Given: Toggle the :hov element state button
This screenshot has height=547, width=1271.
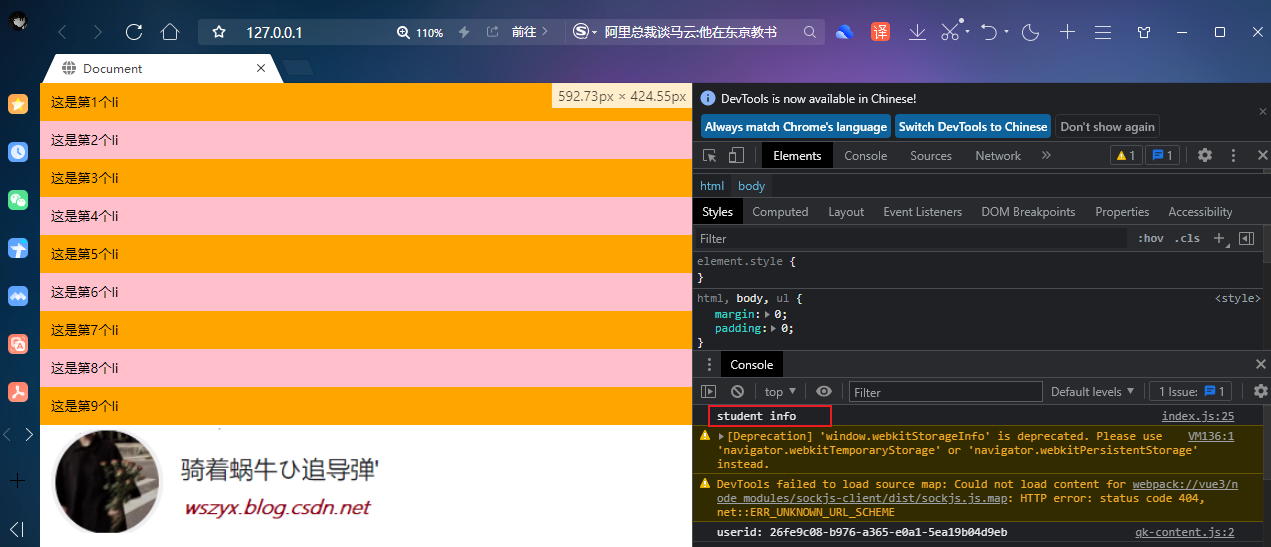Looking at the screenshot, I should click(x=1151, y=239).
